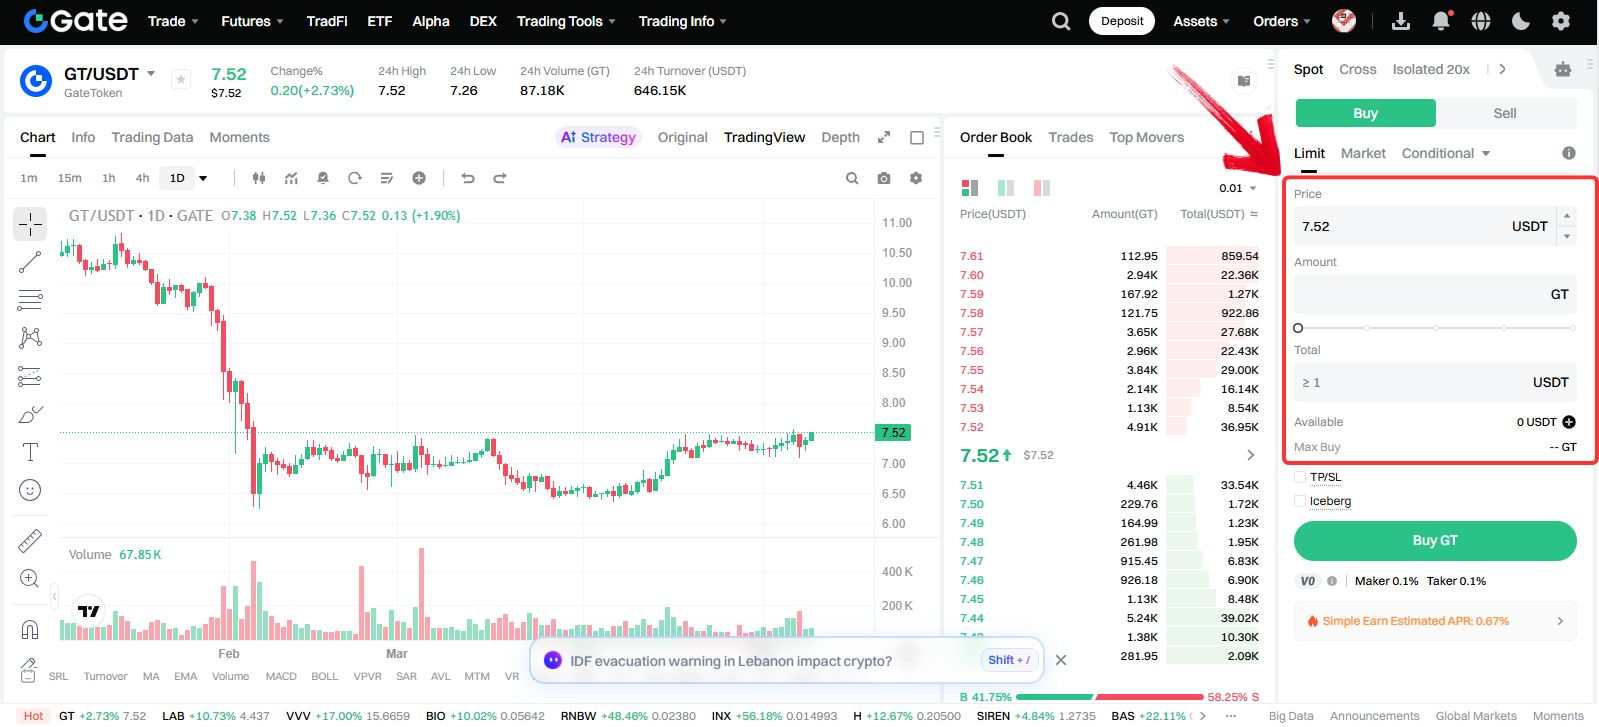The height and width of the screenshot is (727, 1599).
Task: Open the Trade menu dropdown
Action: tap(173, 21)
